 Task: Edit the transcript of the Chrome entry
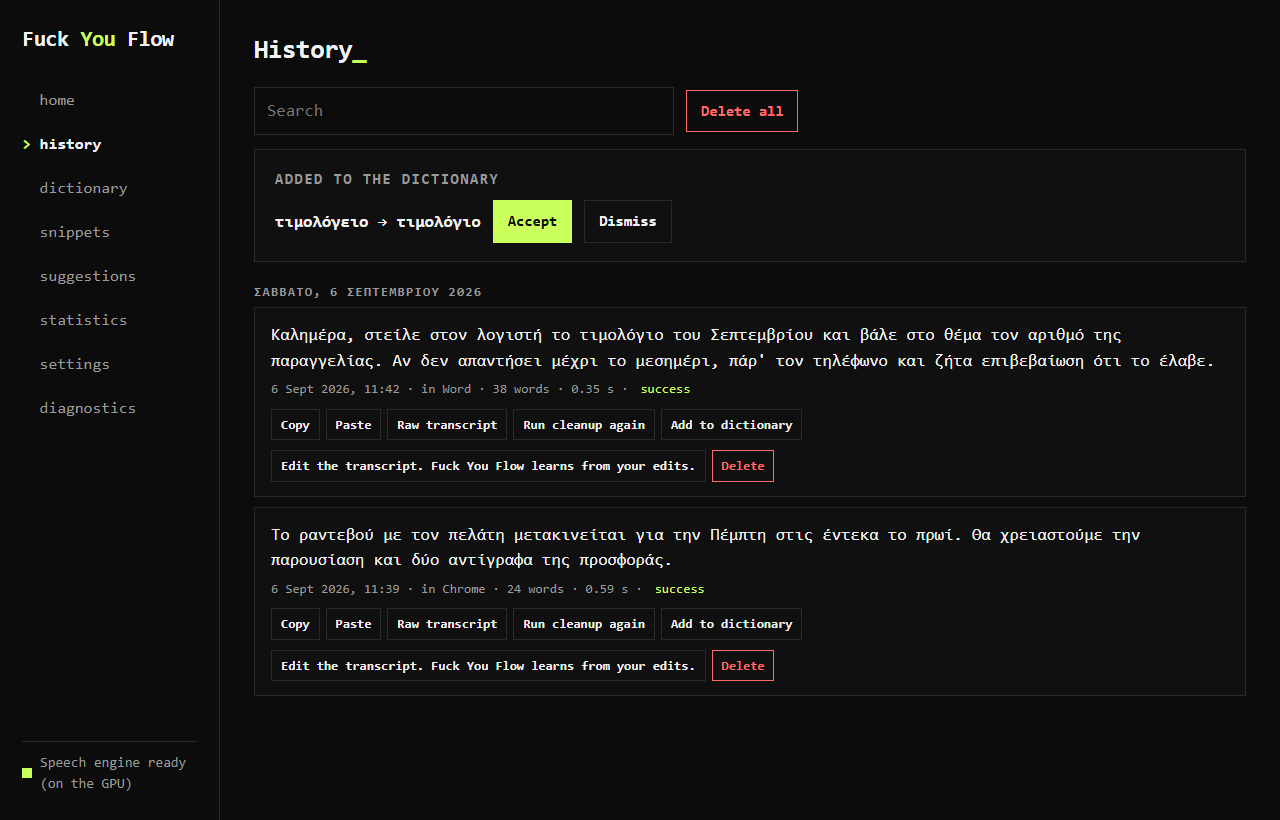(488, 666)
